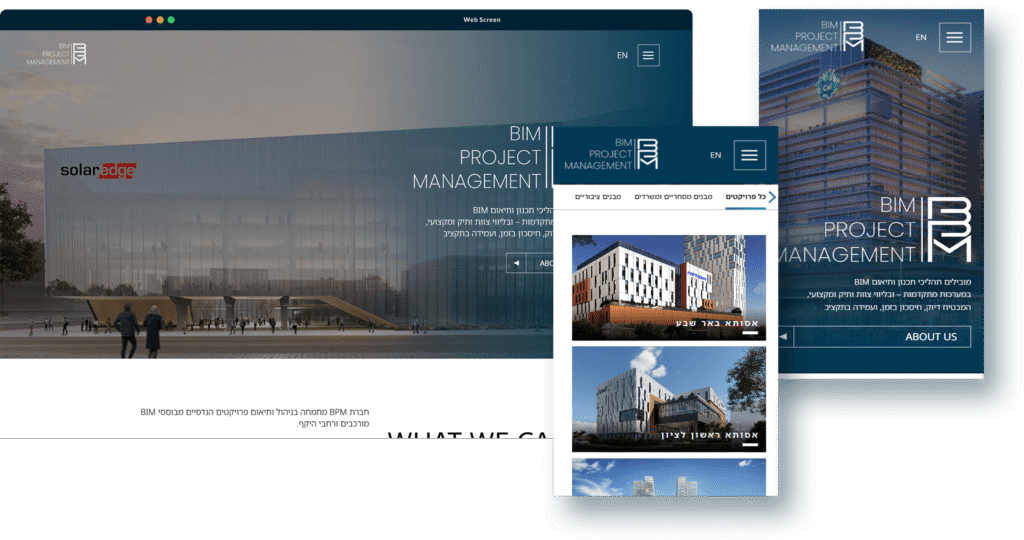
Task: Switch language to EN in middle mobile
Action: coord(715,155)
